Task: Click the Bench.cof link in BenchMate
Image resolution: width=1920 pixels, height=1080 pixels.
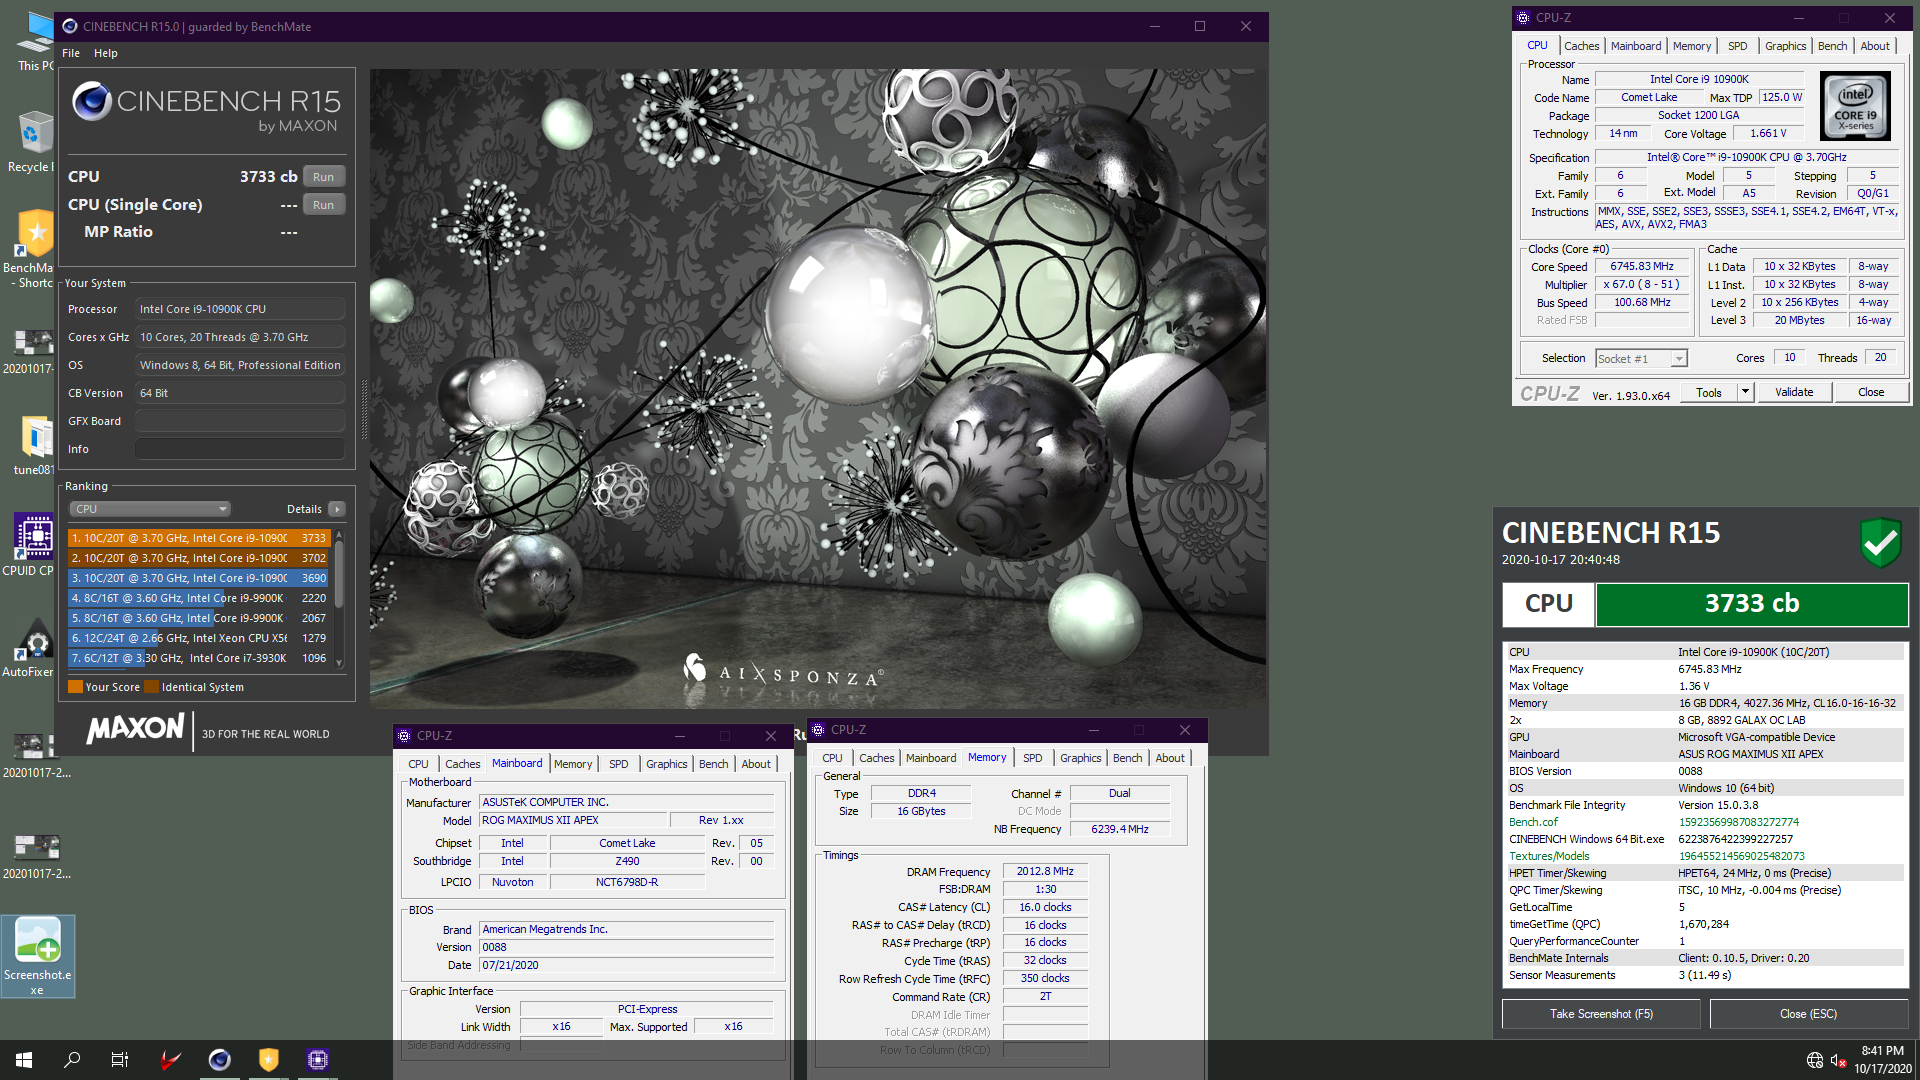Action: tap(1533, 822)
